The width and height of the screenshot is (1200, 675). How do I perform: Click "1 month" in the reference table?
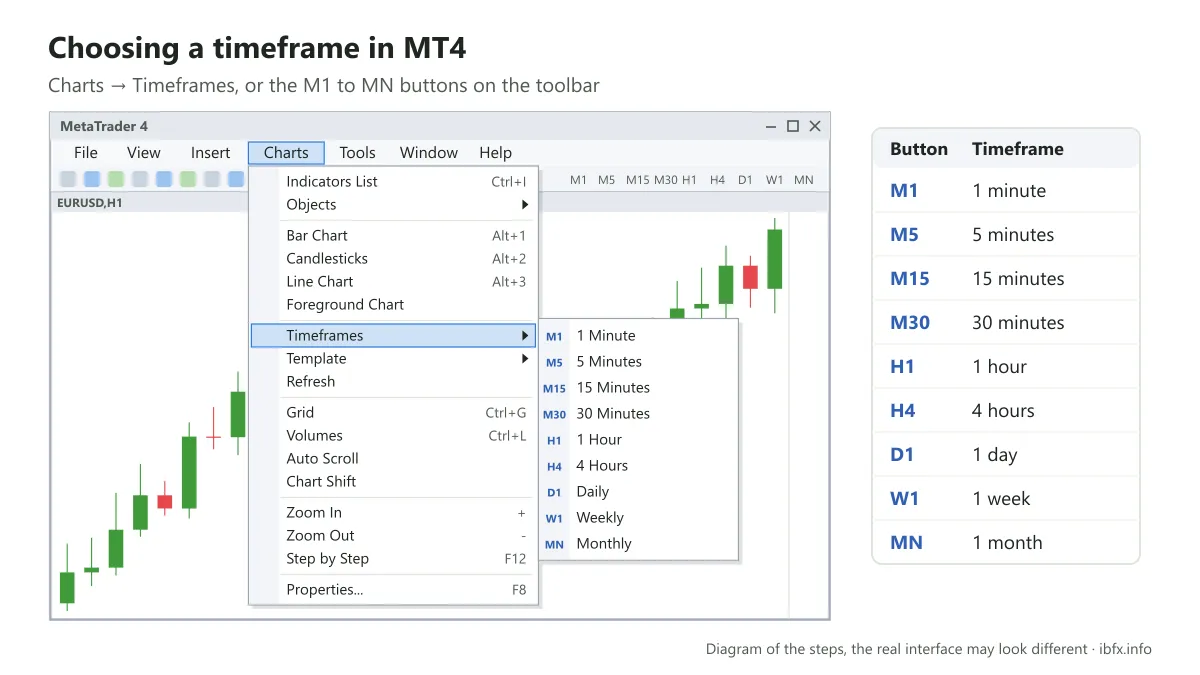click(1007, 543)
